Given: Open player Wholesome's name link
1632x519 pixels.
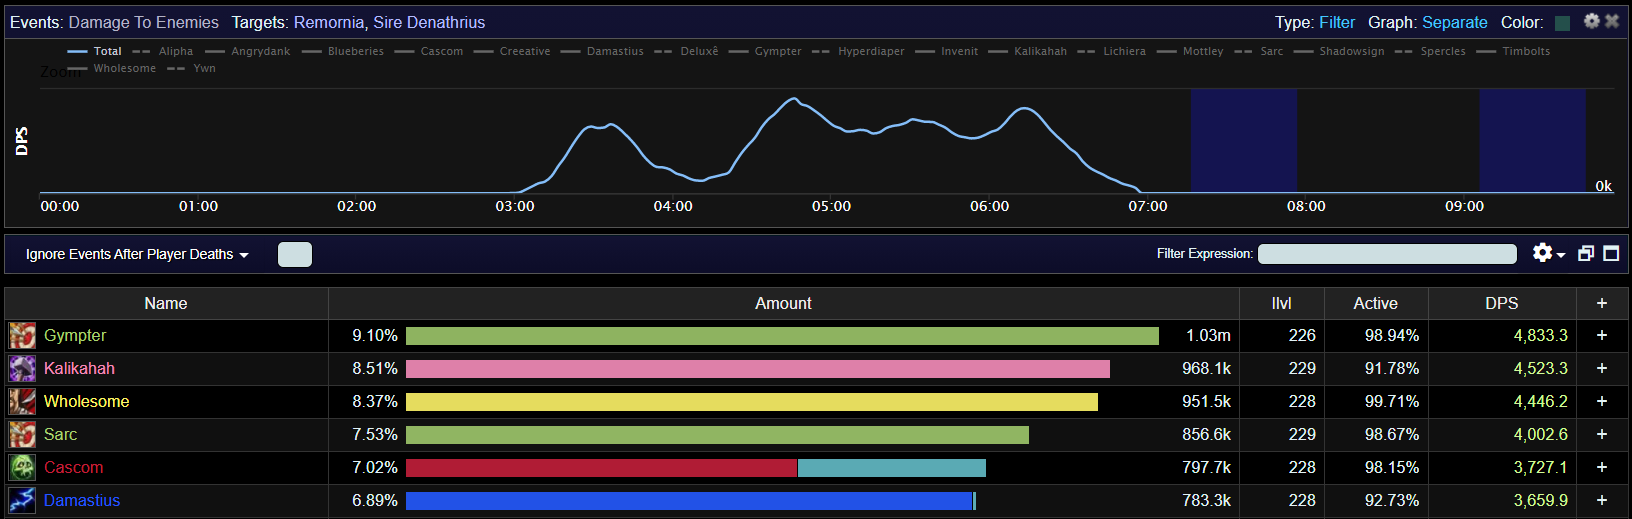Looking at the screenshot, I should (x=86, y=402).
